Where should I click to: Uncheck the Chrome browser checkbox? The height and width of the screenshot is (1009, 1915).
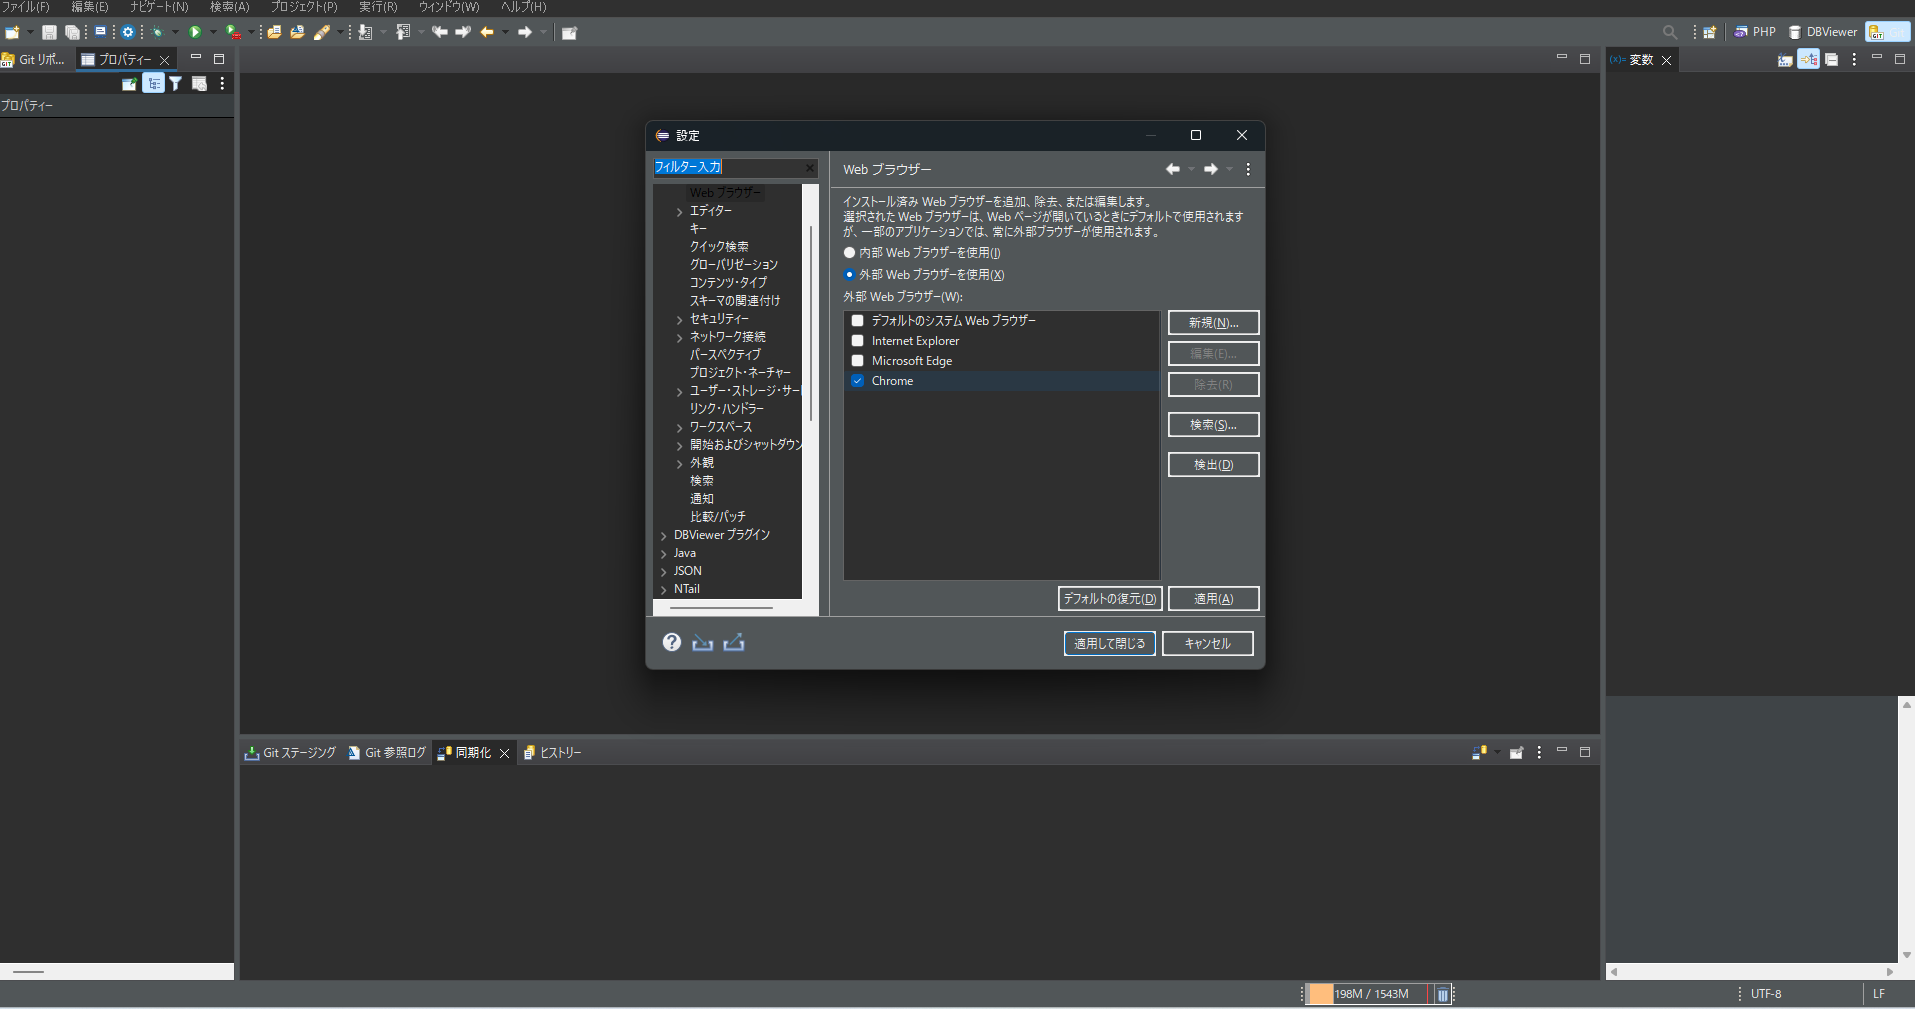coord(857,381)
